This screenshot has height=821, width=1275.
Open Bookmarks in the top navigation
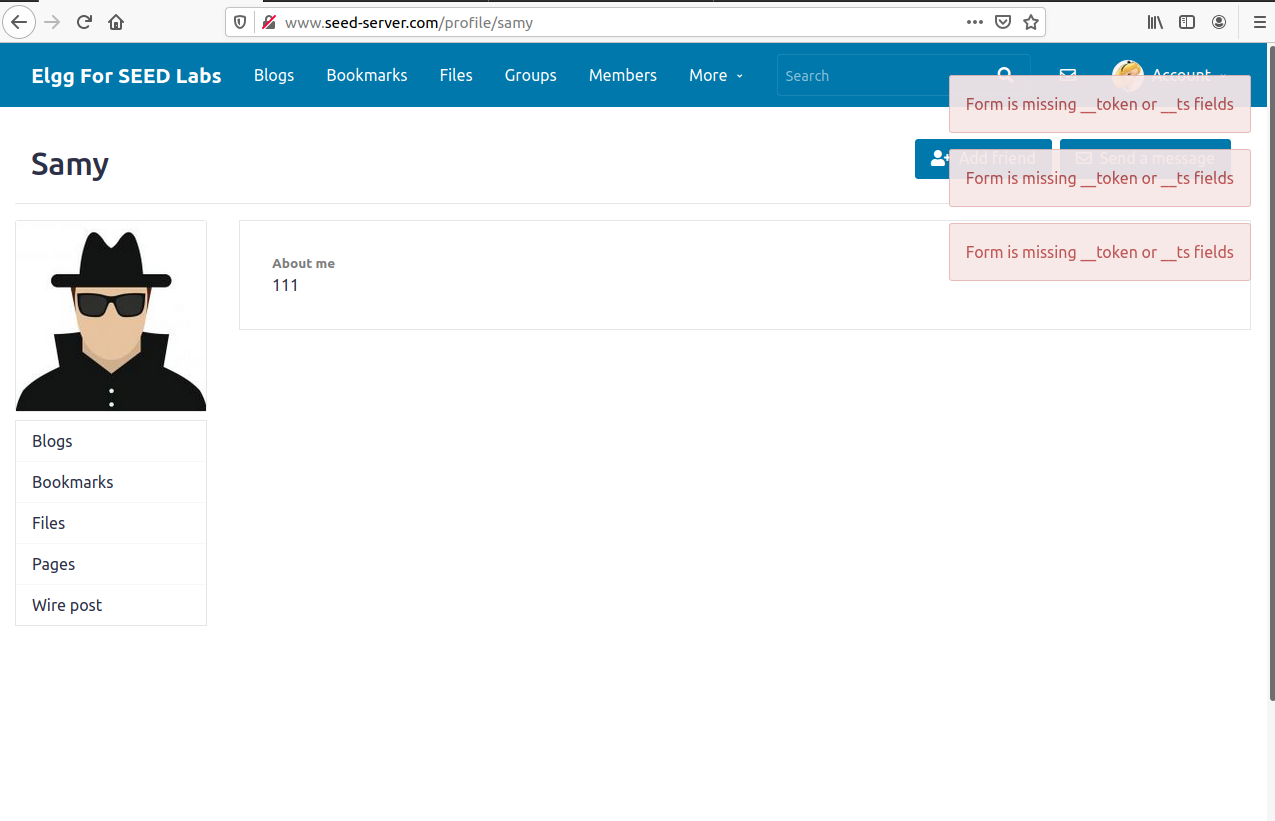click(367, 75)
